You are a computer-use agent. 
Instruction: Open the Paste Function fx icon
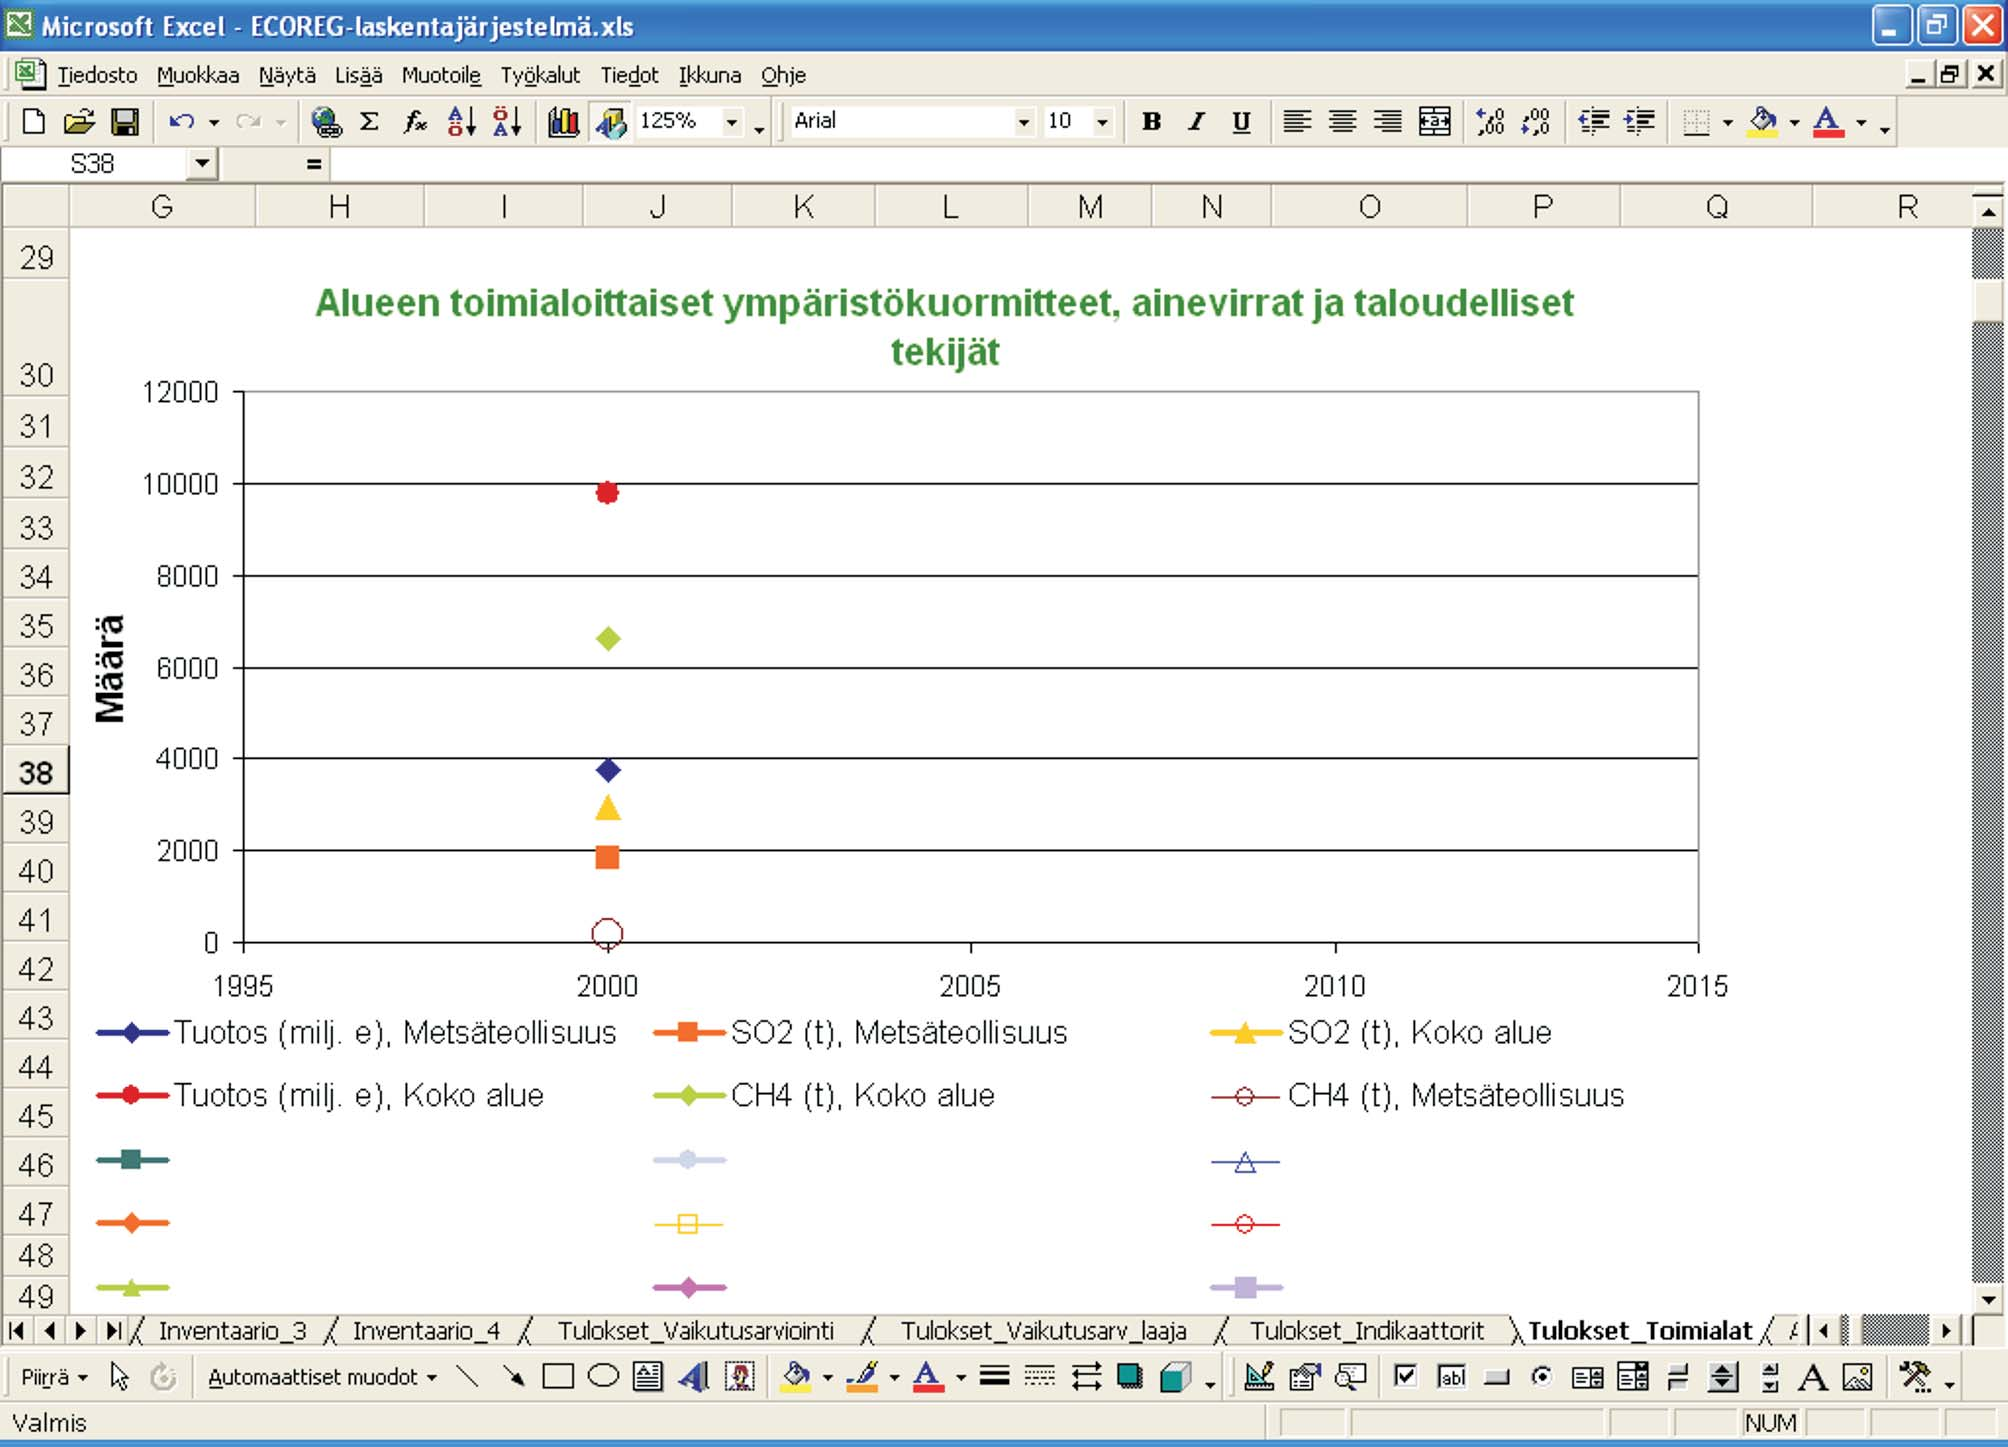coord(415,122)
